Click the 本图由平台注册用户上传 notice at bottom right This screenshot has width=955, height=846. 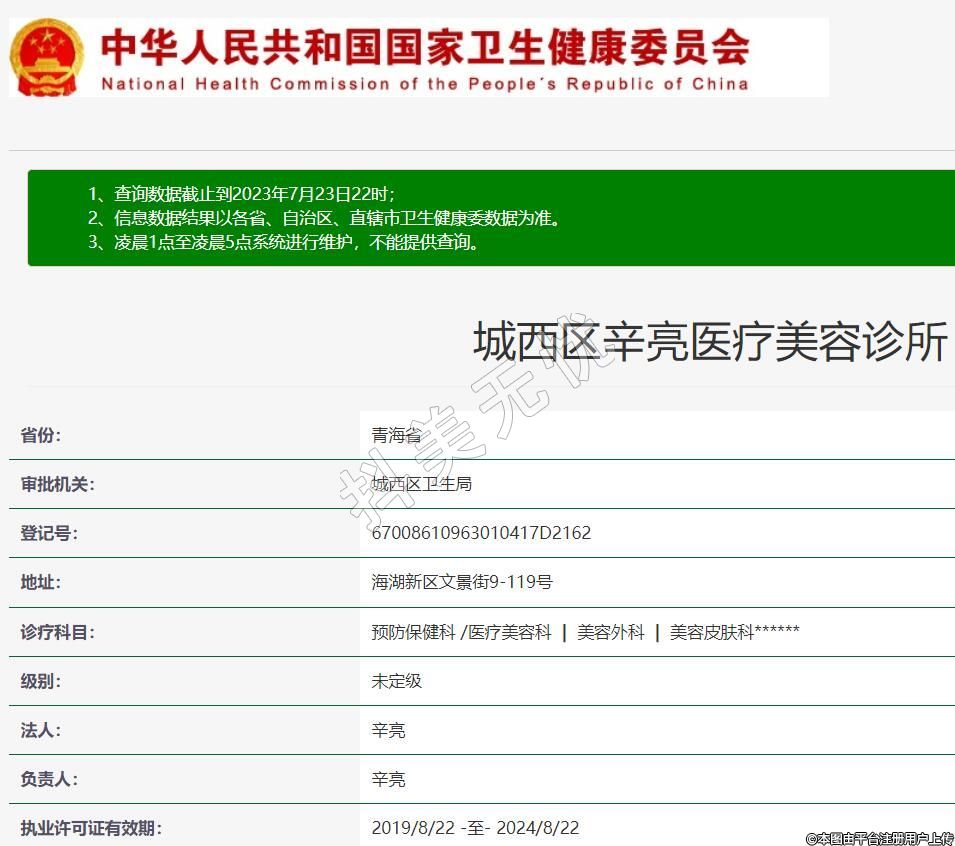tap(879, 838)
